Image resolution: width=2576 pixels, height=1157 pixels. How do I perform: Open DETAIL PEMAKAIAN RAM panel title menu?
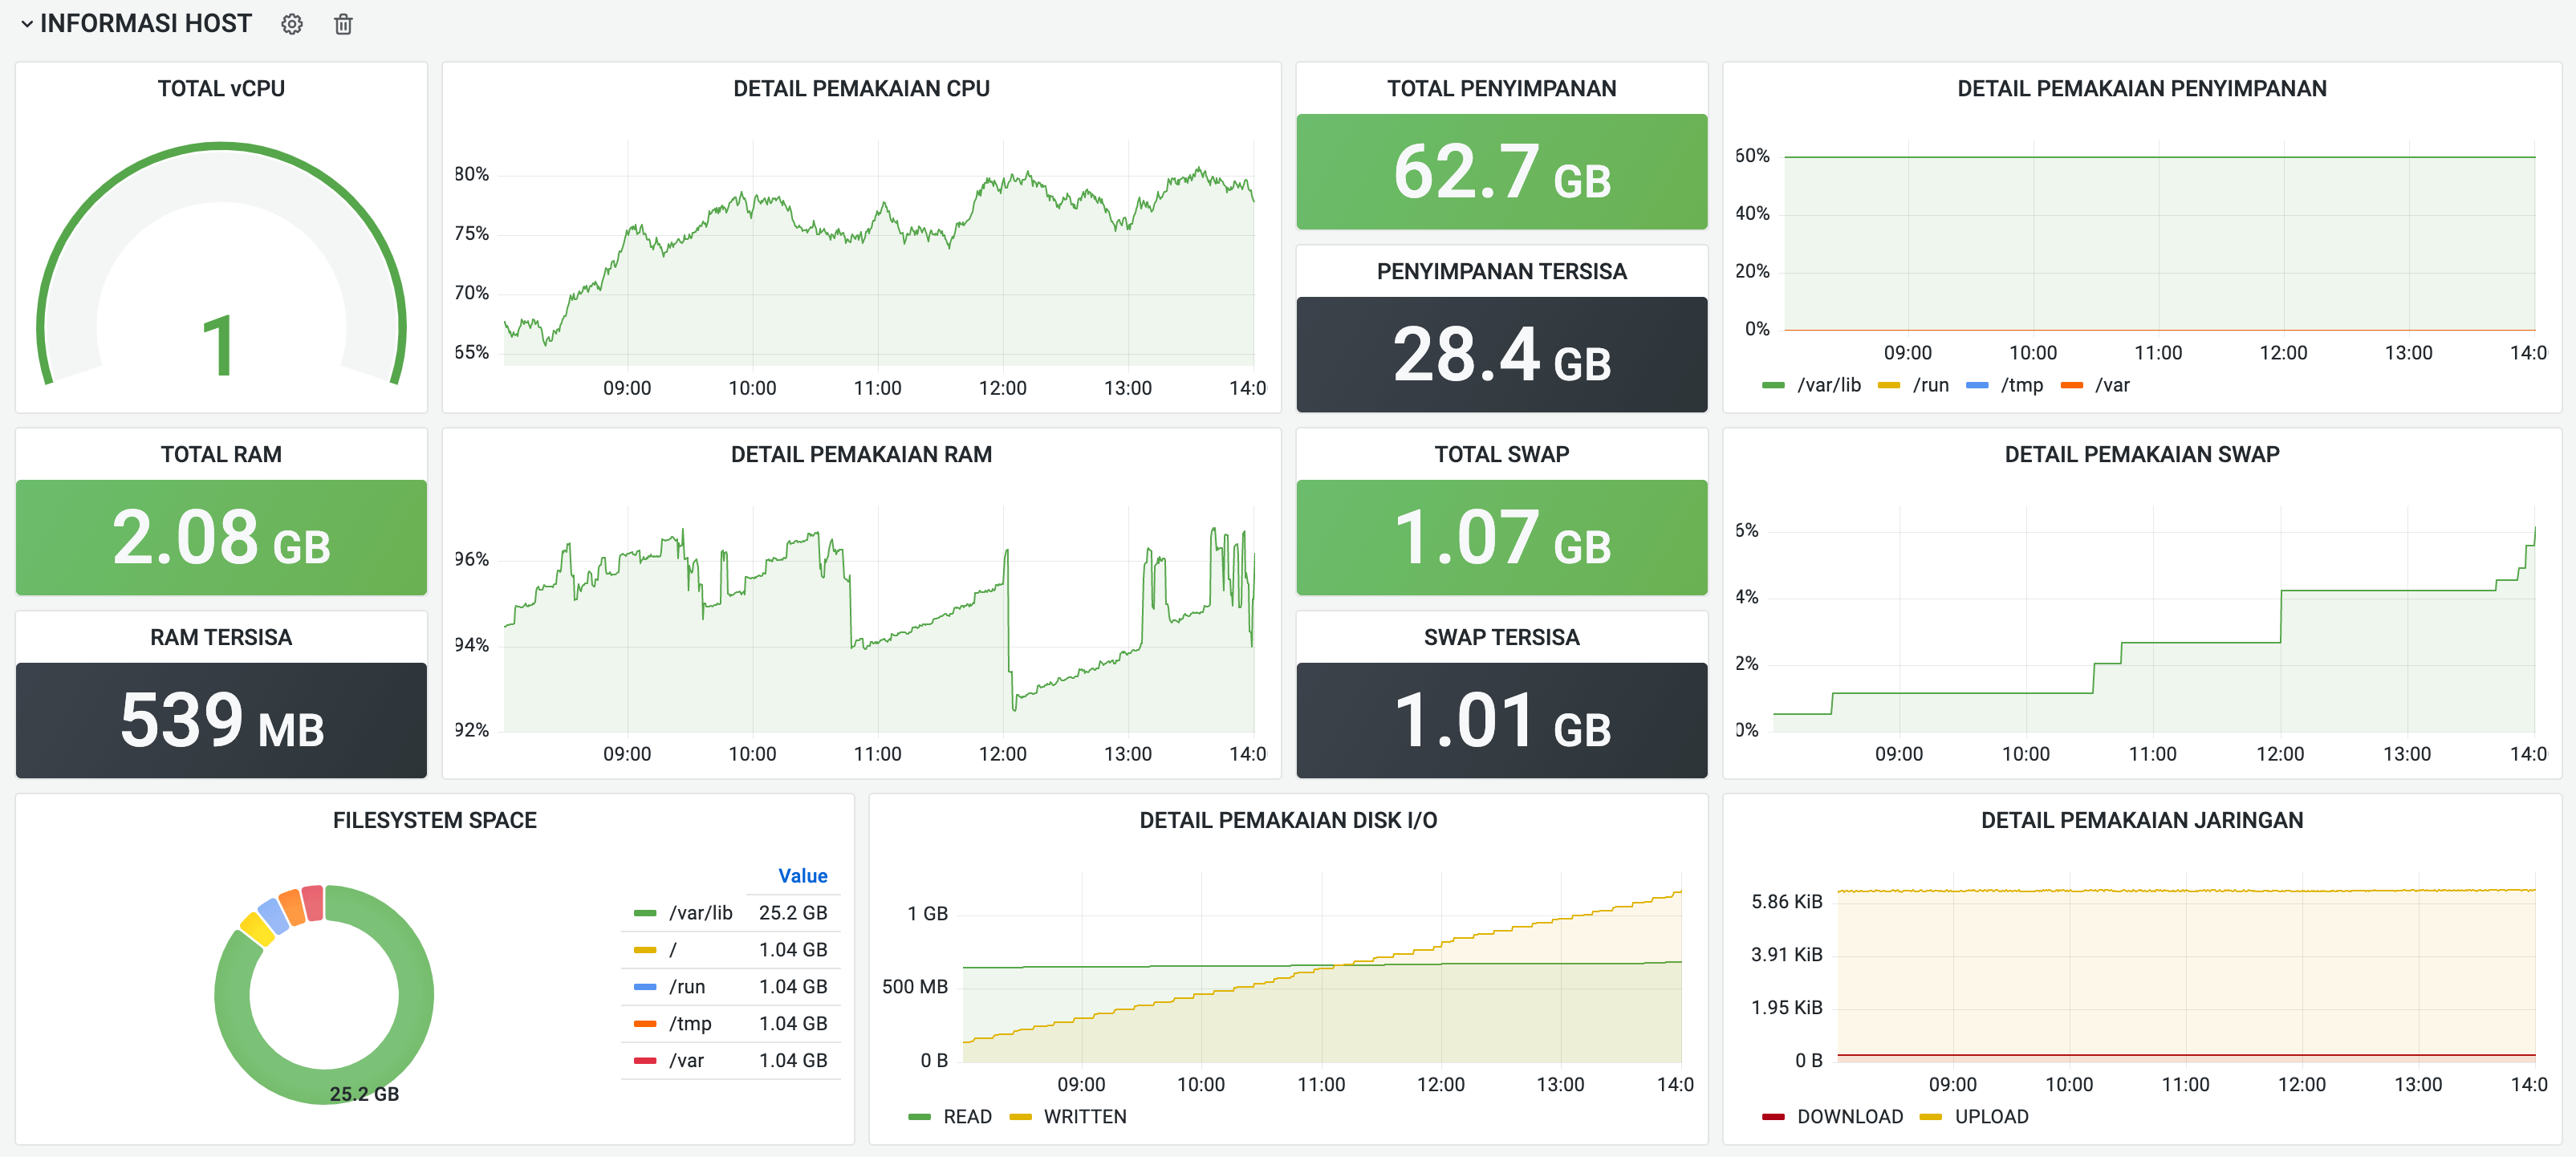coord(861,454)
